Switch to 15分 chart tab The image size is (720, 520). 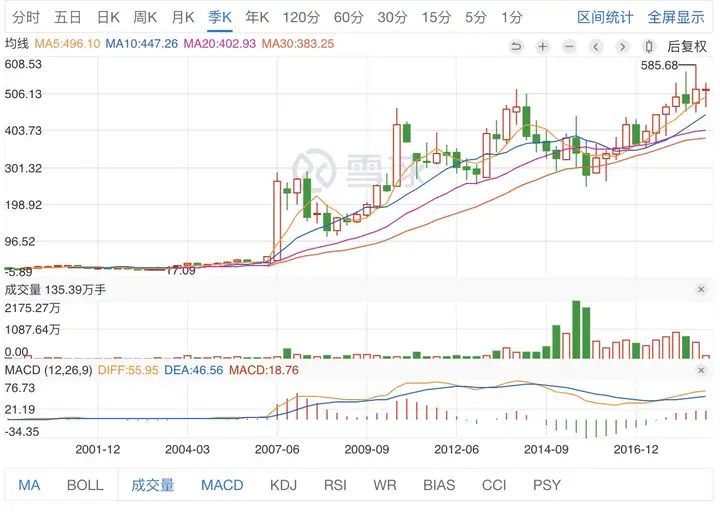click(x=436, y=17)
